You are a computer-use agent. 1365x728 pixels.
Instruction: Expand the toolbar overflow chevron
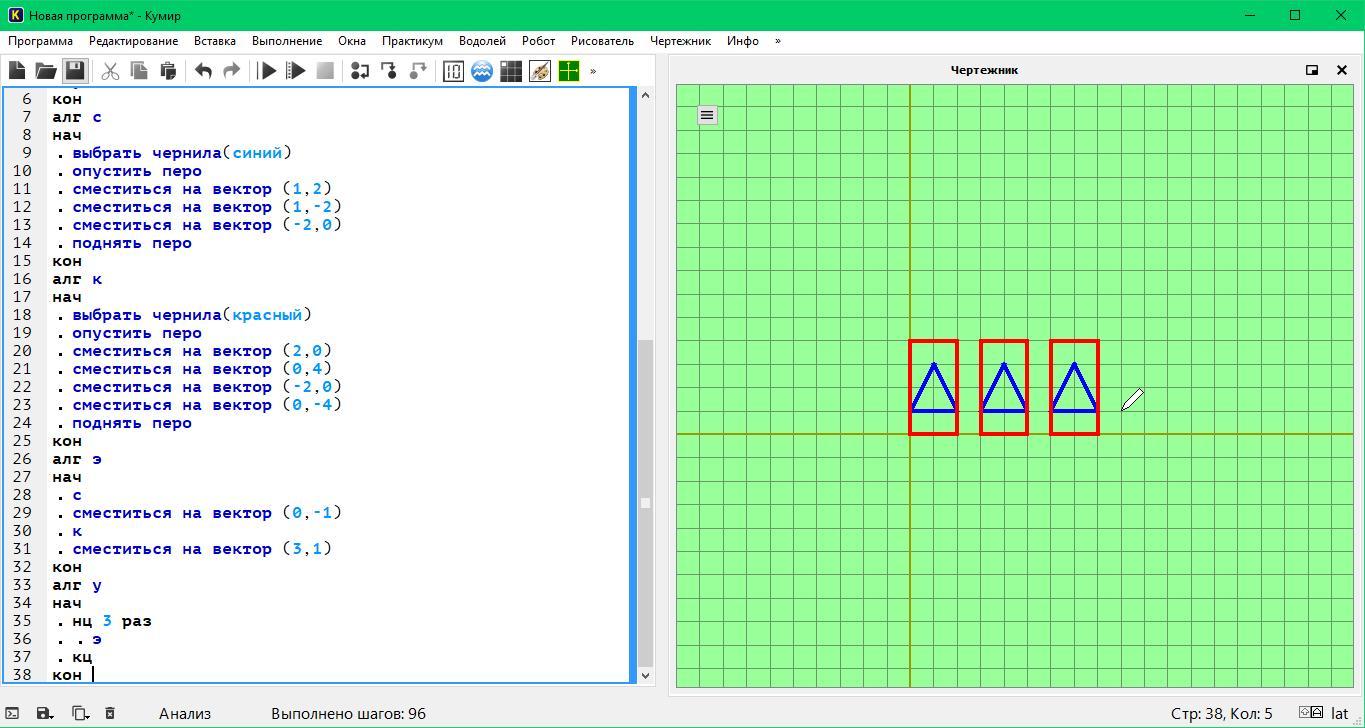(593, 71)
